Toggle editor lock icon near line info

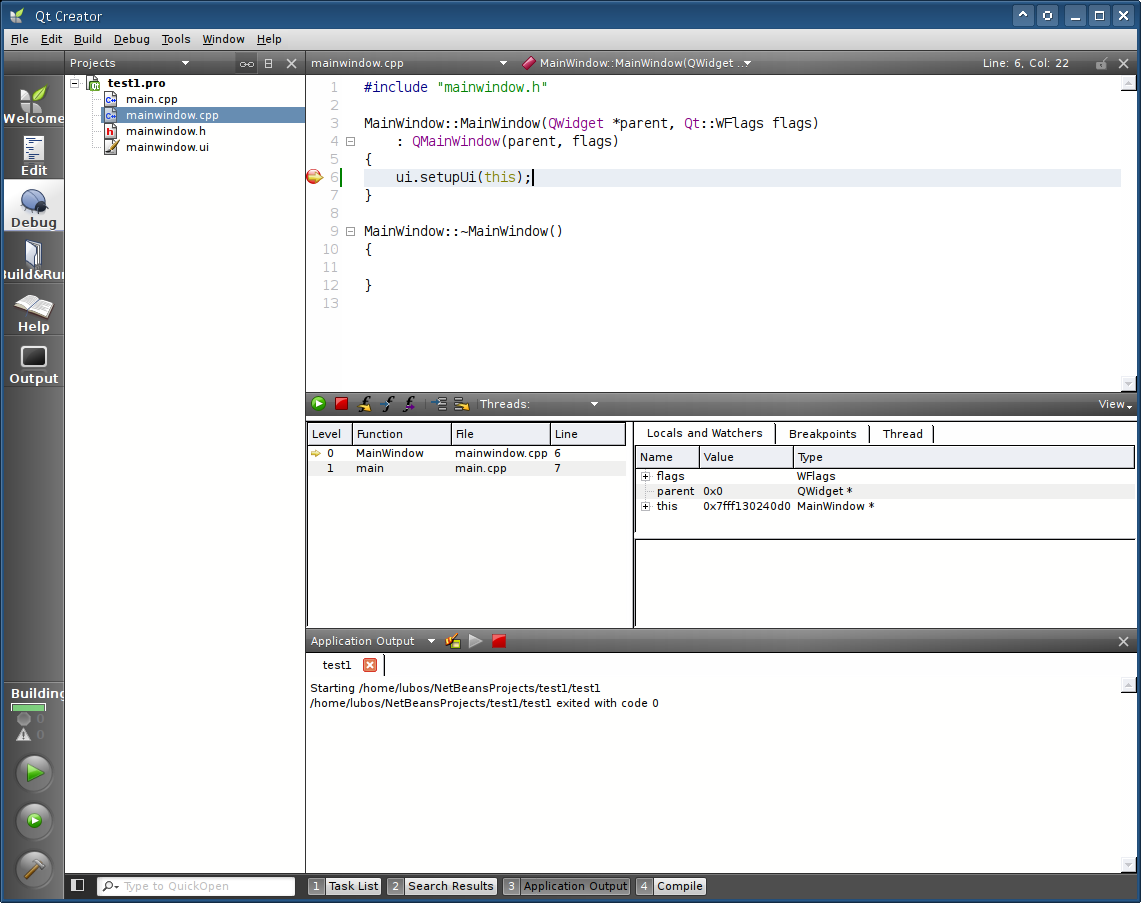pos(1102,63)
